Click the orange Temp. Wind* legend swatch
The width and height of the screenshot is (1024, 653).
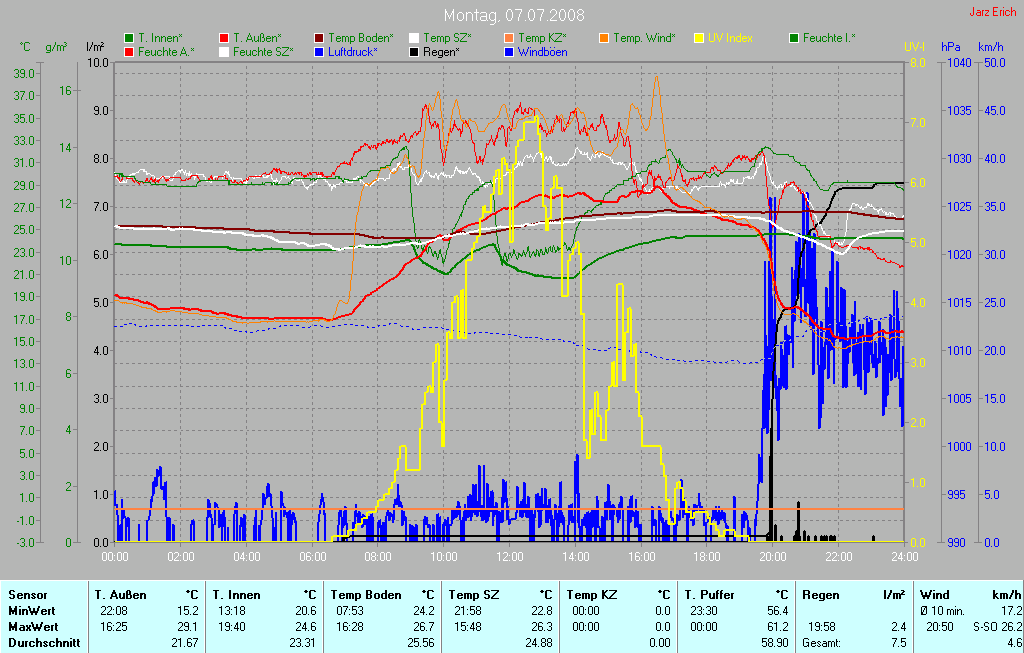click(604, 39)
